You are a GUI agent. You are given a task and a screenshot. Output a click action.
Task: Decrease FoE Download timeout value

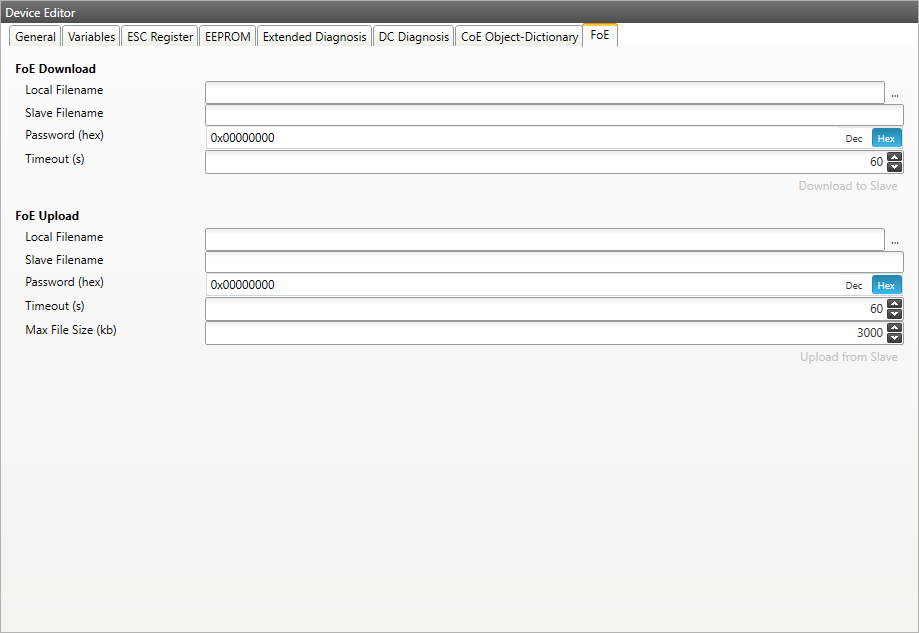tap(895, 167)
